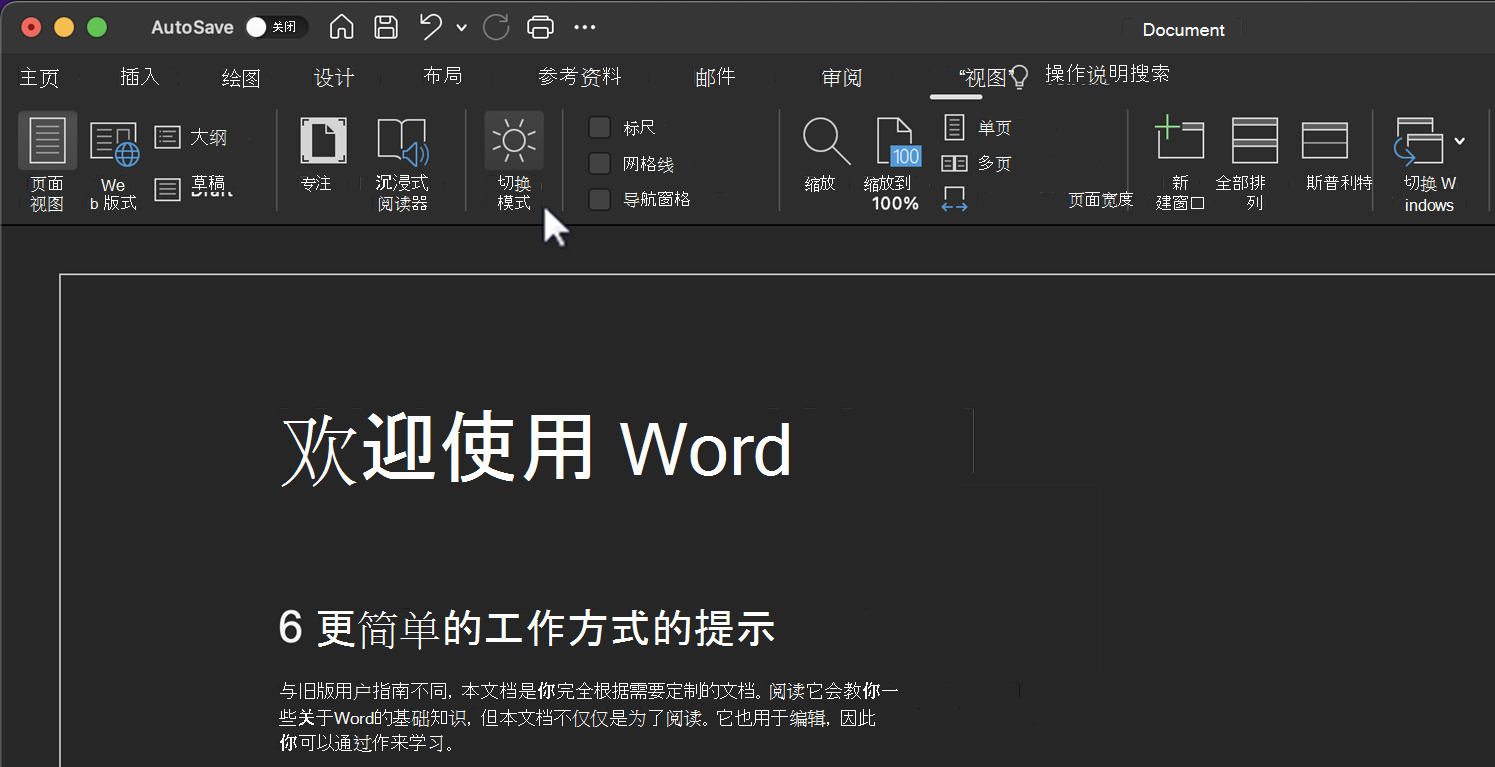
Task: Click the green full-screen window button
Action: pos(97,27)
